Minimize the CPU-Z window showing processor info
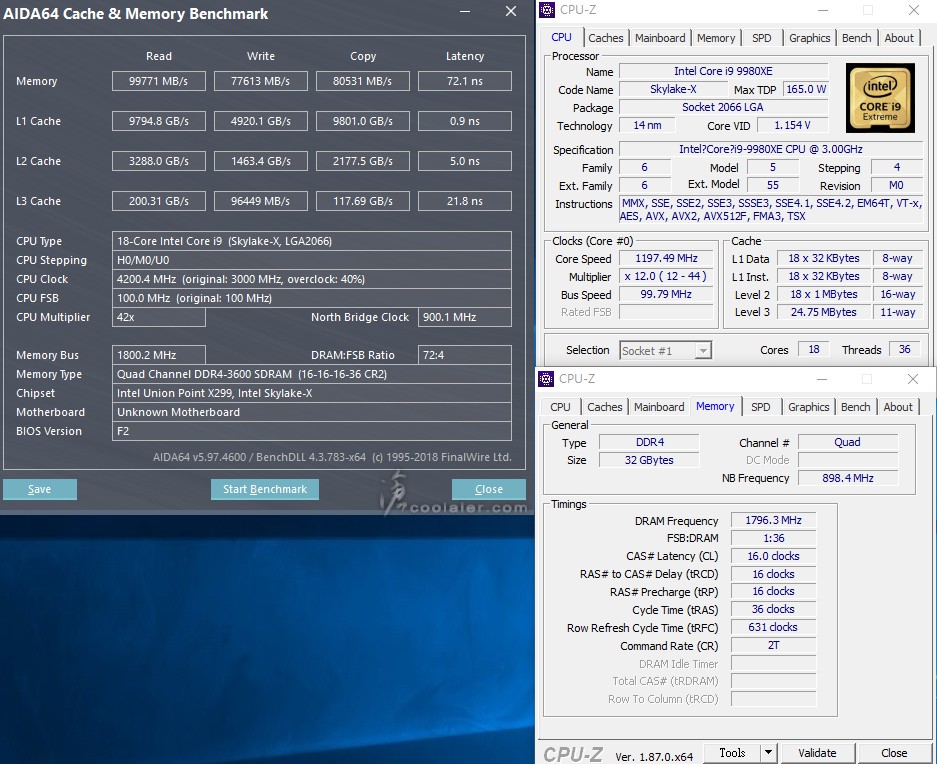937x764 pixels. pyautogui.click(x=821, y=11)
